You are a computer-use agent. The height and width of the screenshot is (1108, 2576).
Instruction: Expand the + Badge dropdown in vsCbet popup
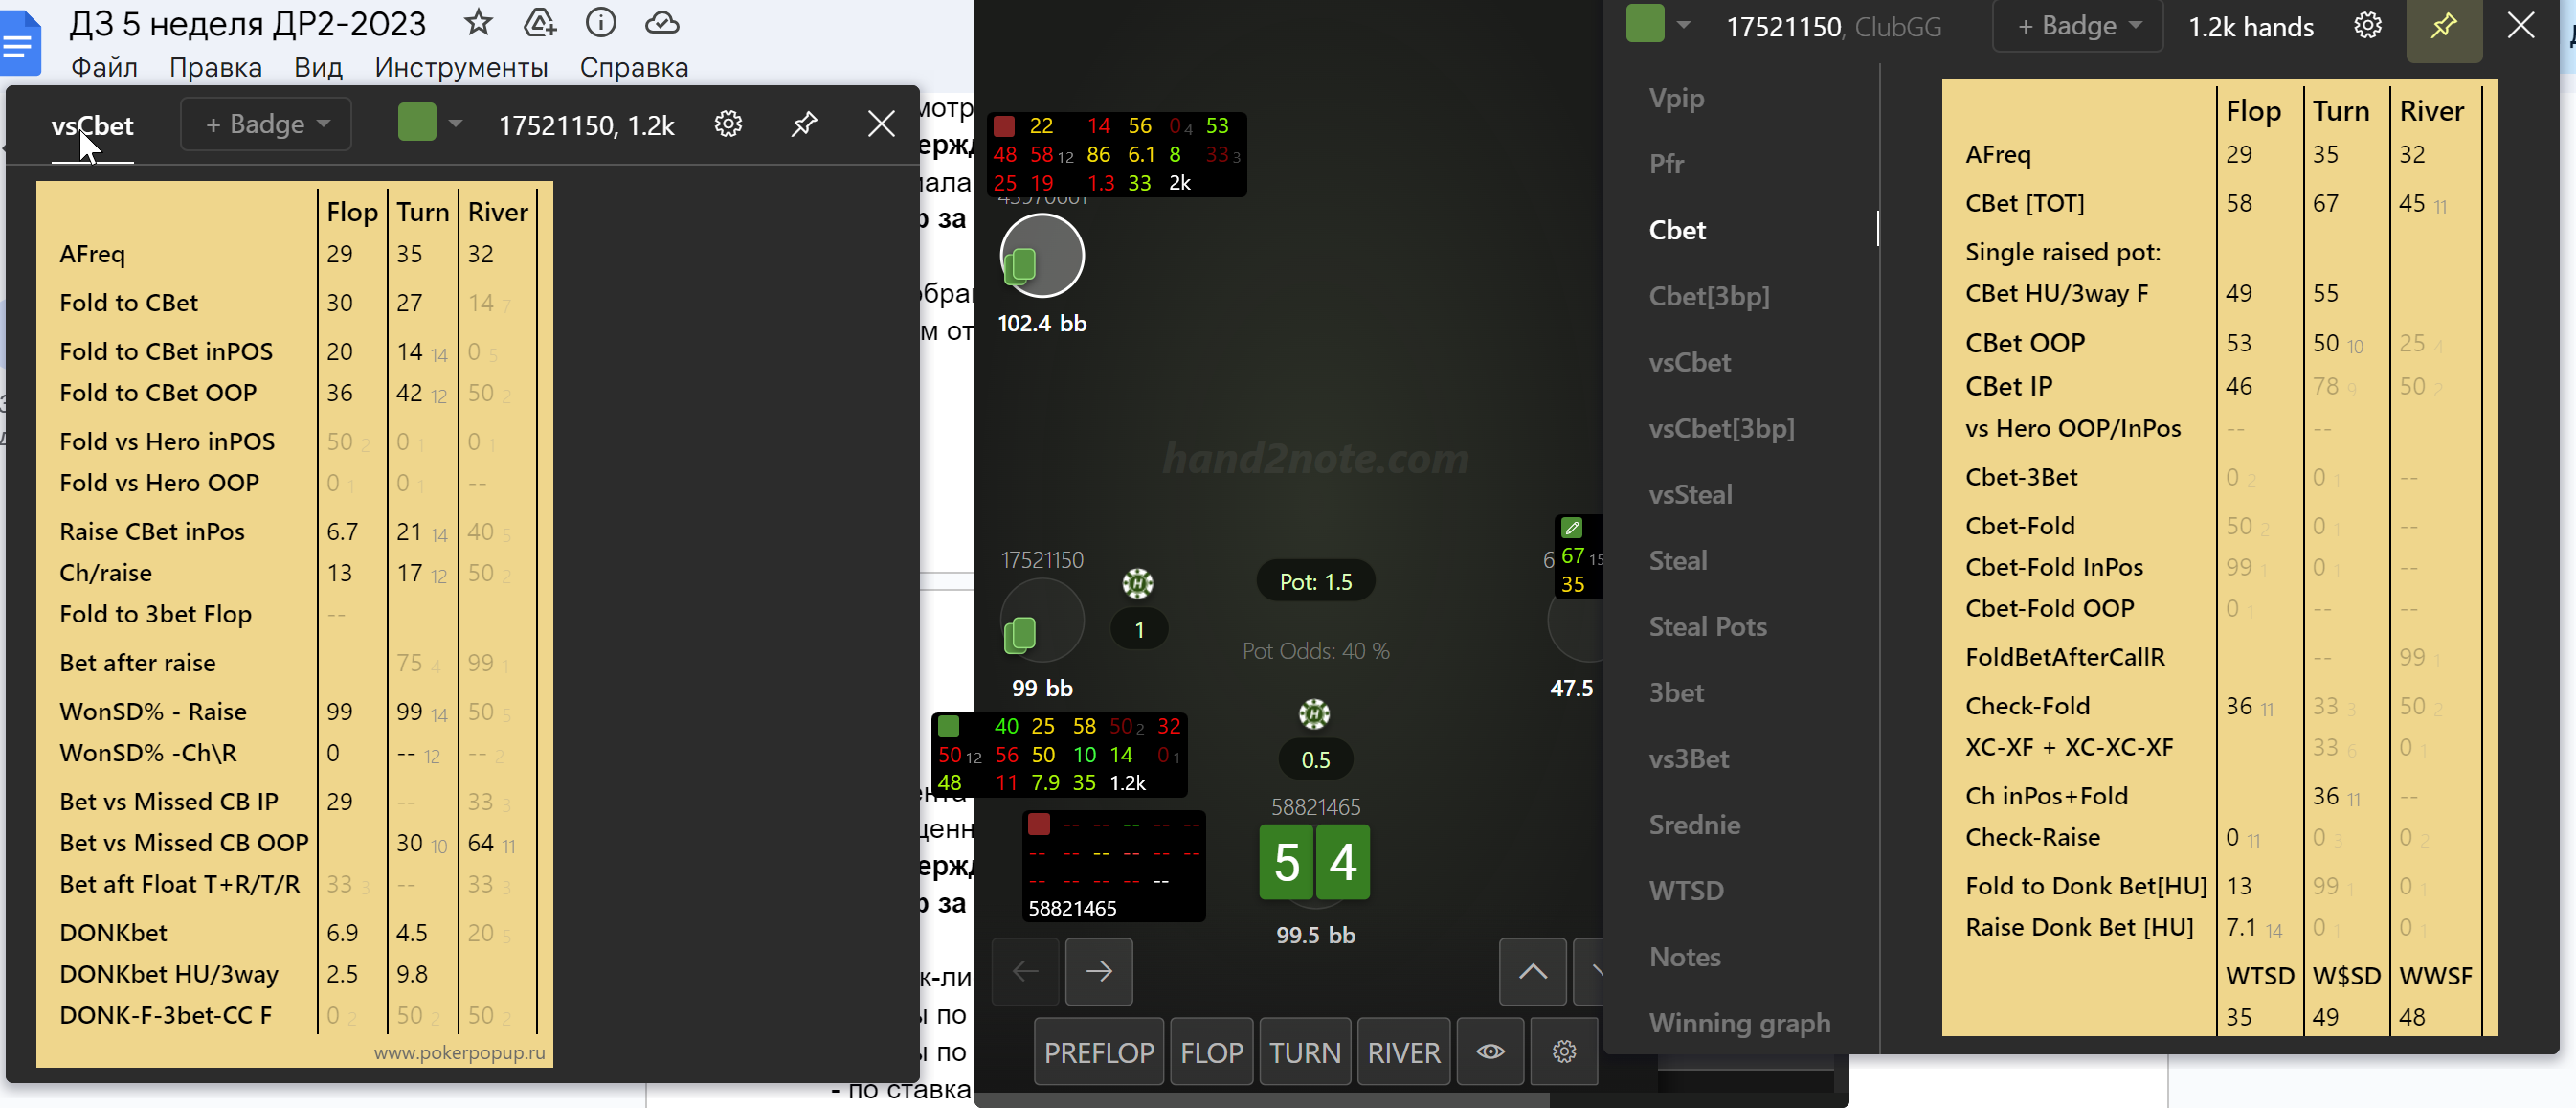tap(266, 124)
